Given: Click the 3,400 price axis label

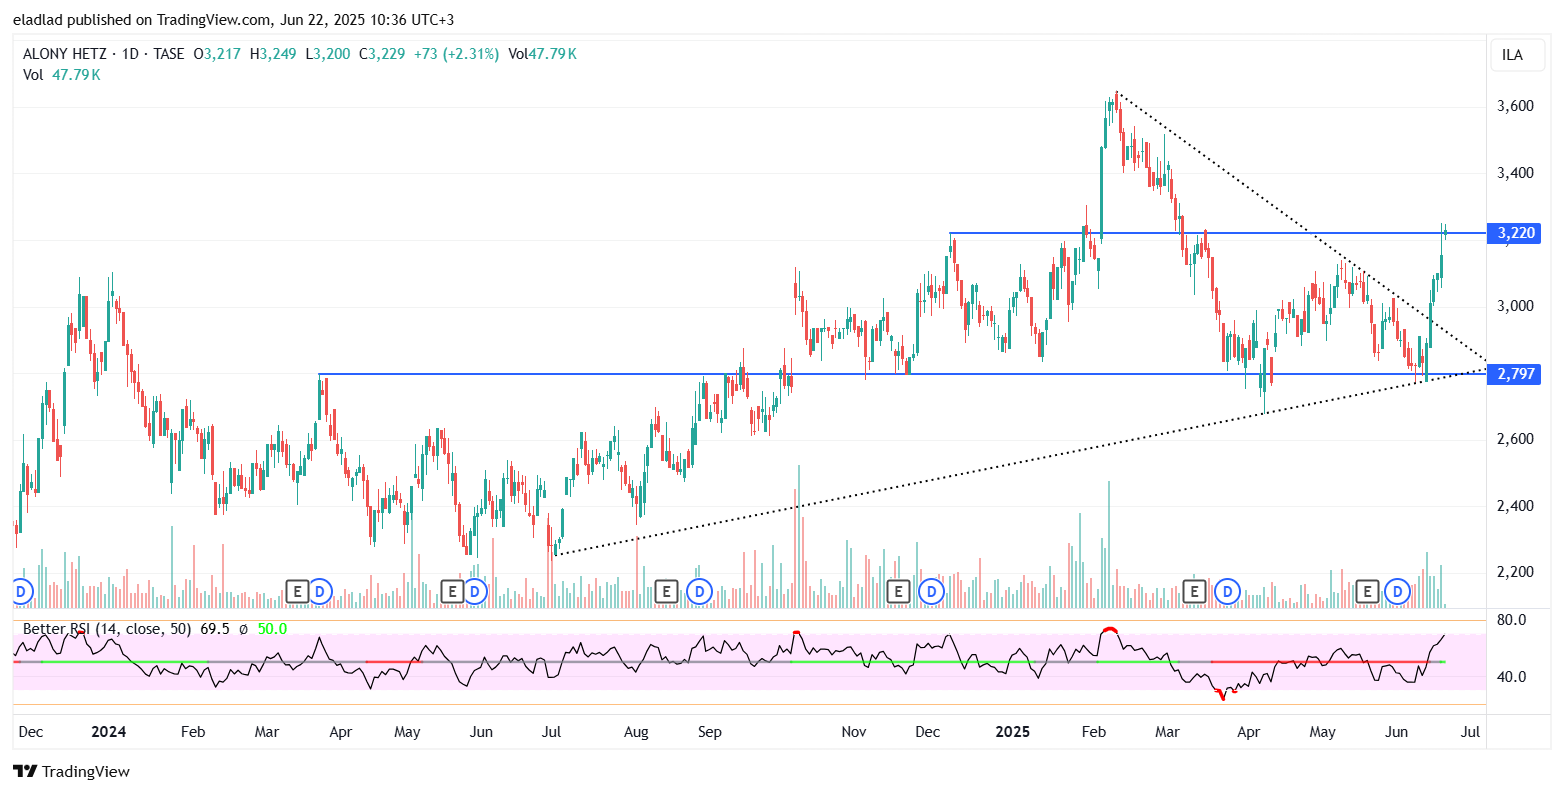Looking at the screenshot, I should pos(1517,173).
